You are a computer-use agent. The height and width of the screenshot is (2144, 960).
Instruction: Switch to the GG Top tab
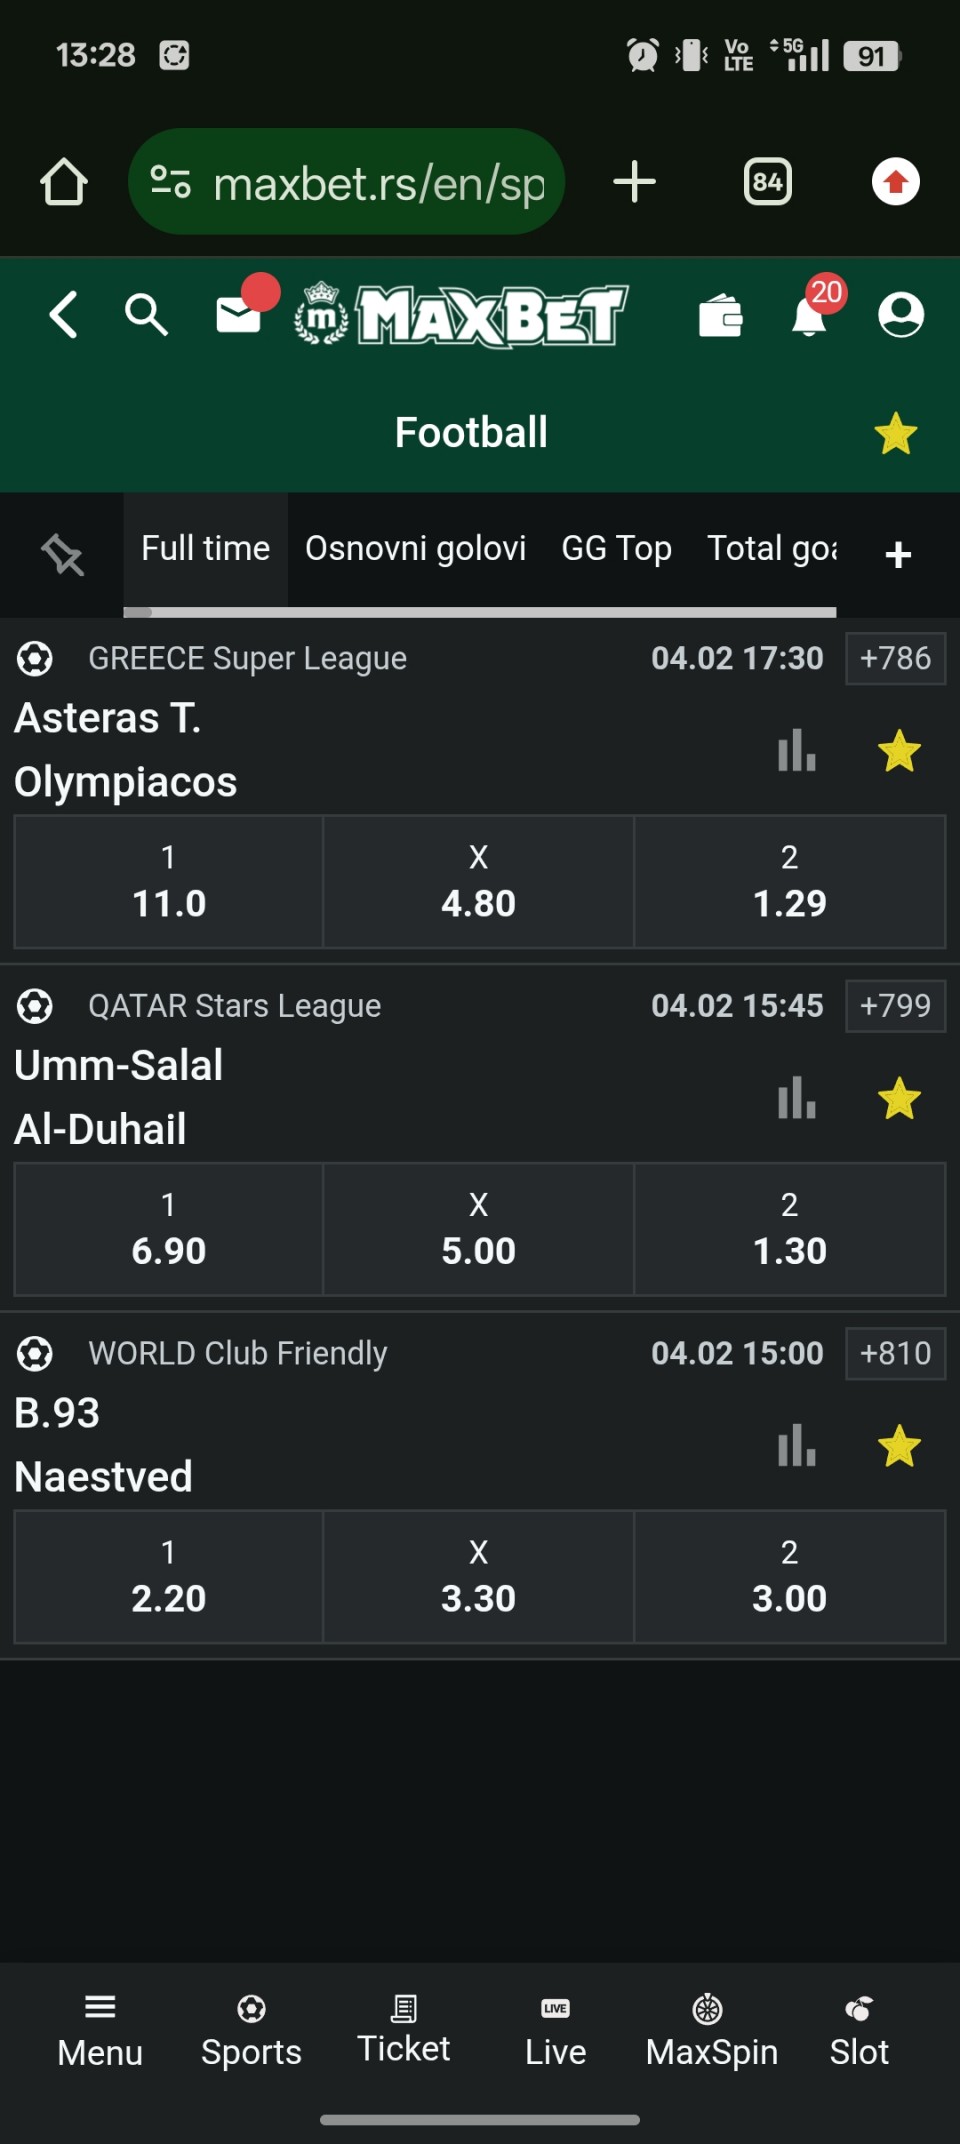[616, 549]
